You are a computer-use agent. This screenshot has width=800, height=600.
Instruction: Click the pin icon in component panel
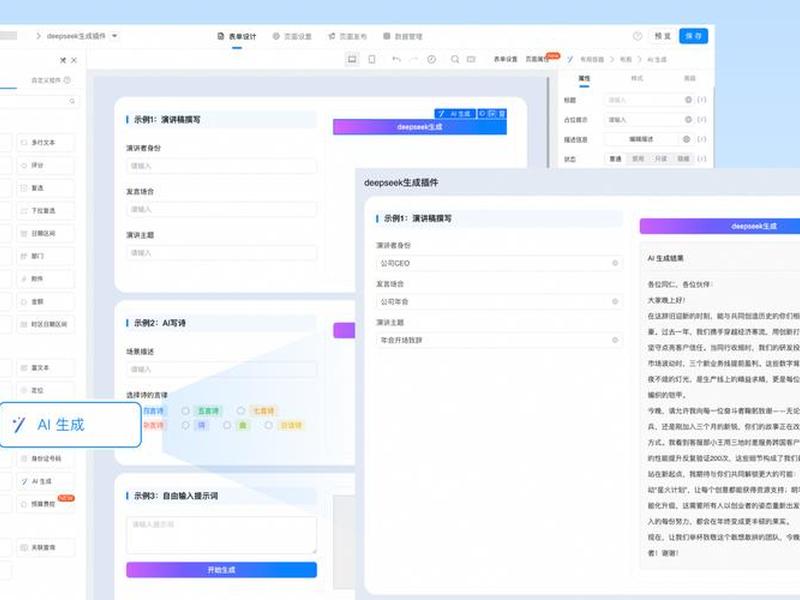(63, 60)
